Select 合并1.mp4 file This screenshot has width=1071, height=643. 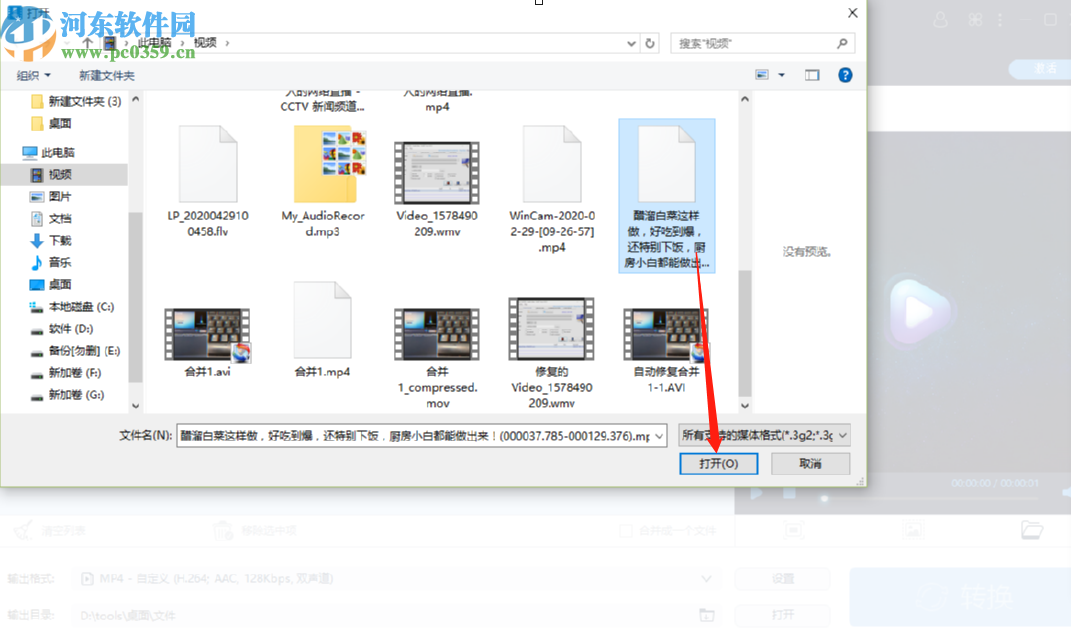coord(322,329)
